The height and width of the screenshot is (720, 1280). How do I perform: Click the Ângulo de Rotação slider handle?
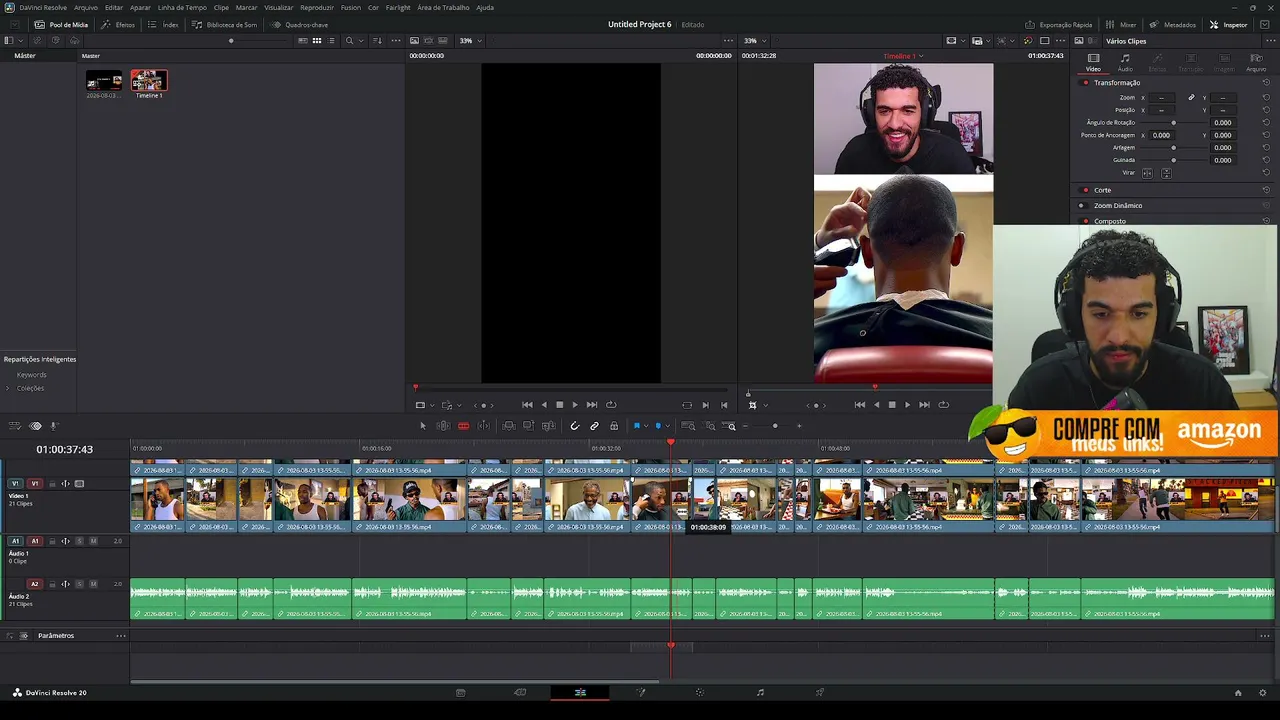click(x=1174, y=123)
